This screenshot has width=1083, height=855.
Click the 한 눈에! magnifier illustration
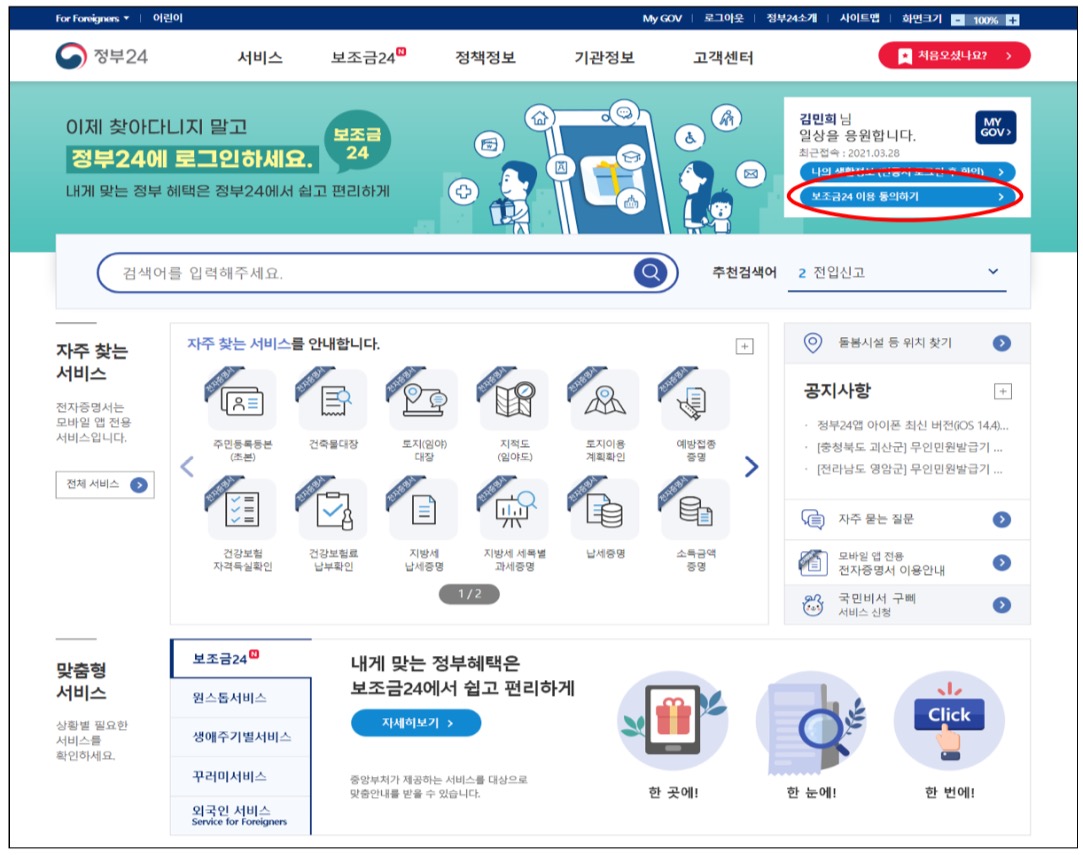811,721
